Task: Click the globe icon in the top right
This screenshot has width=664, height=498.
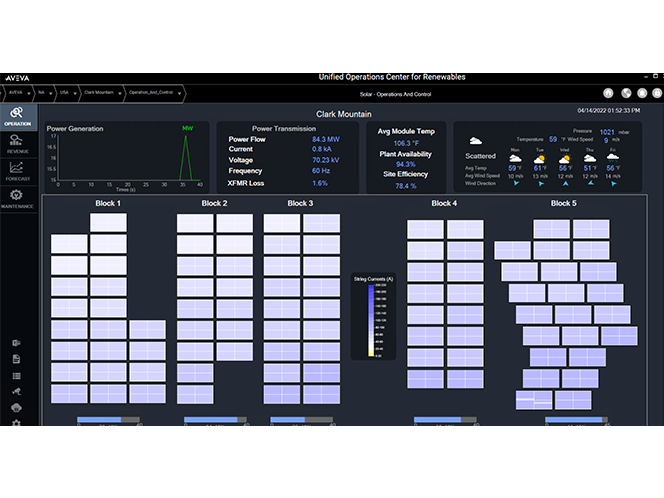Action: click(x=624, y=93)
